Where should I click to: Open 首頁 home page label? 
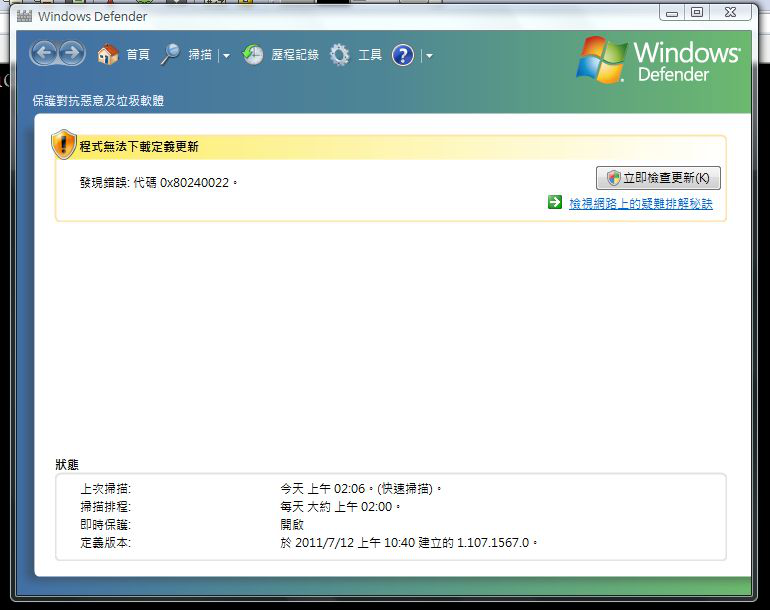(x=138, y=55)
